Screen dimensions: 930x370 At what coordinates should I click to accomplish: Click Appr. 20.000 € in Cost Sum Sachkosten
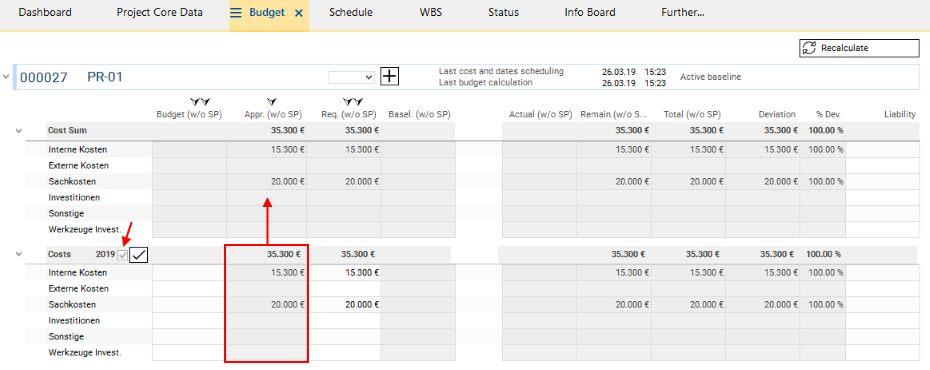[x=288, y=181]
